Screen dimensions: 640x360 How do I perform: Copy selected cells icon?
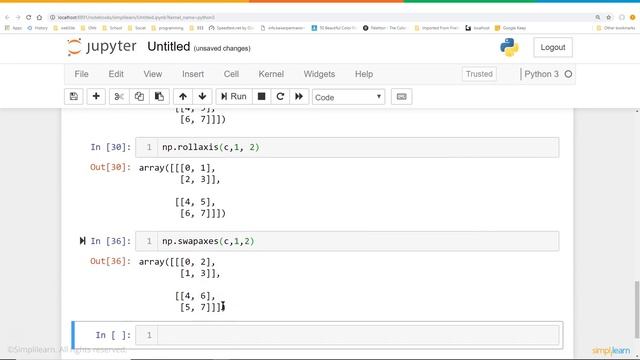click(139, 97)
